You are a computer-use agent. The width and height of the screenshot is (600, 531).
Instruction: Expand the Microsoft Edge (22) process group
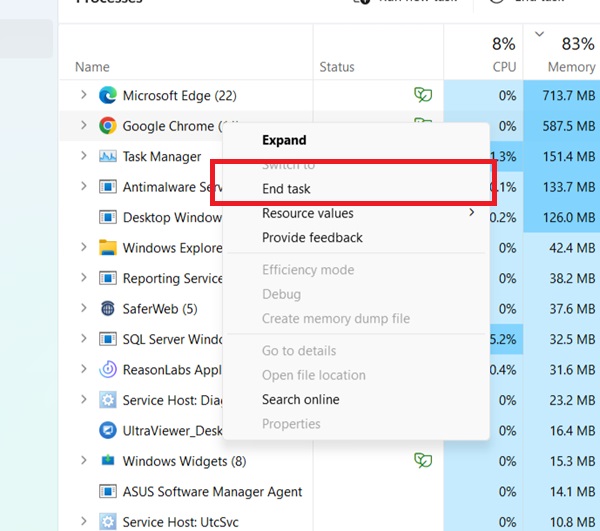pyautogui.click(x=84, y=94)
